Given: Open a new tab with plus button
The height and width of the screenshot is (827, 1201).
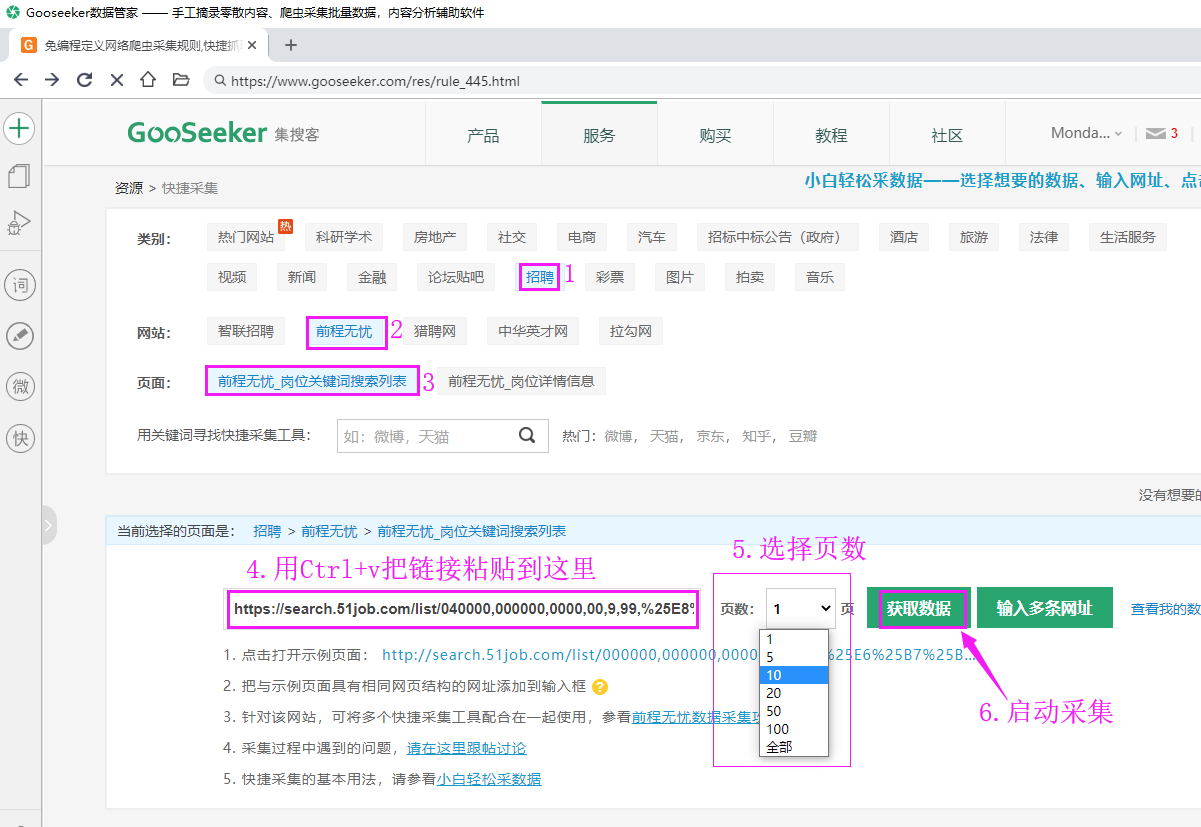Looking at the screenshot, I should point(291,45).
